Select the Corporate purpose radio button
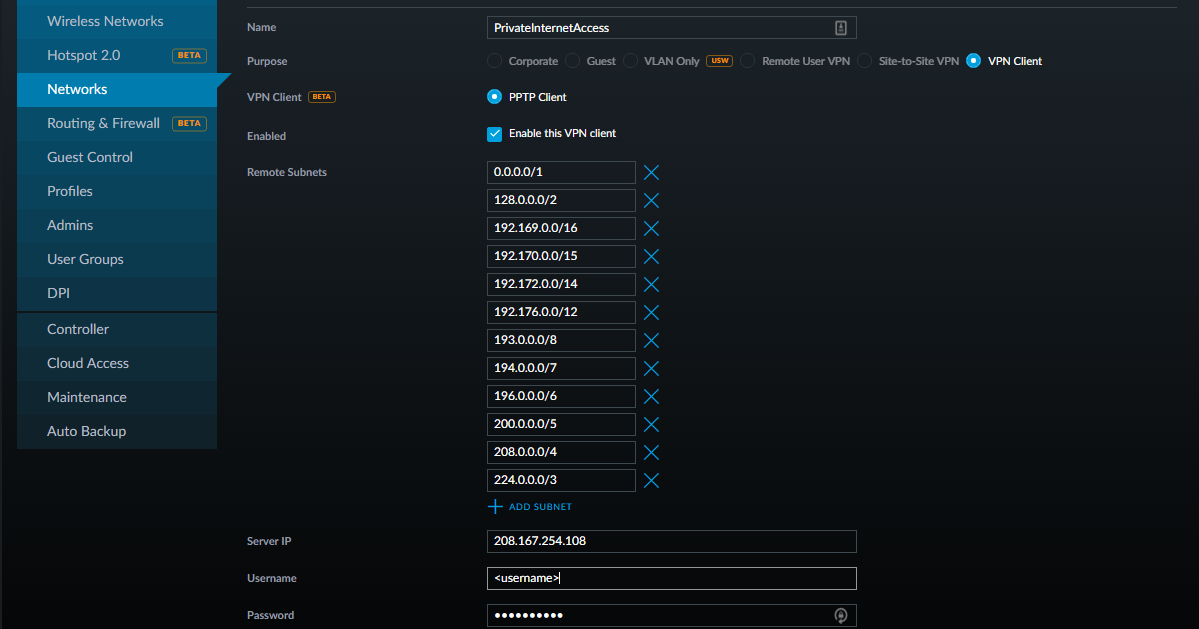The height and width of the screenshot is (629, 1199). coord(494,60)
